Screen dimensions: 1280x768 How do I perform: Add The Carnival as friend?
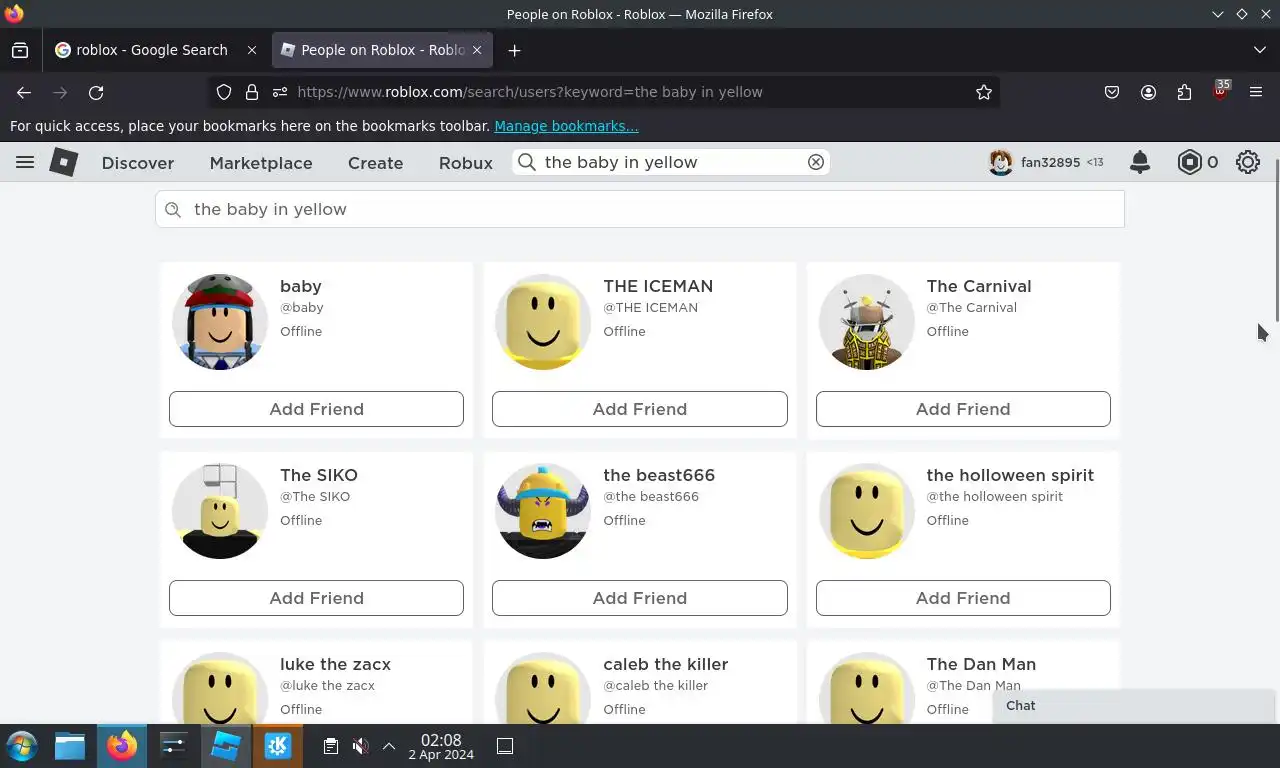point(963,409)
